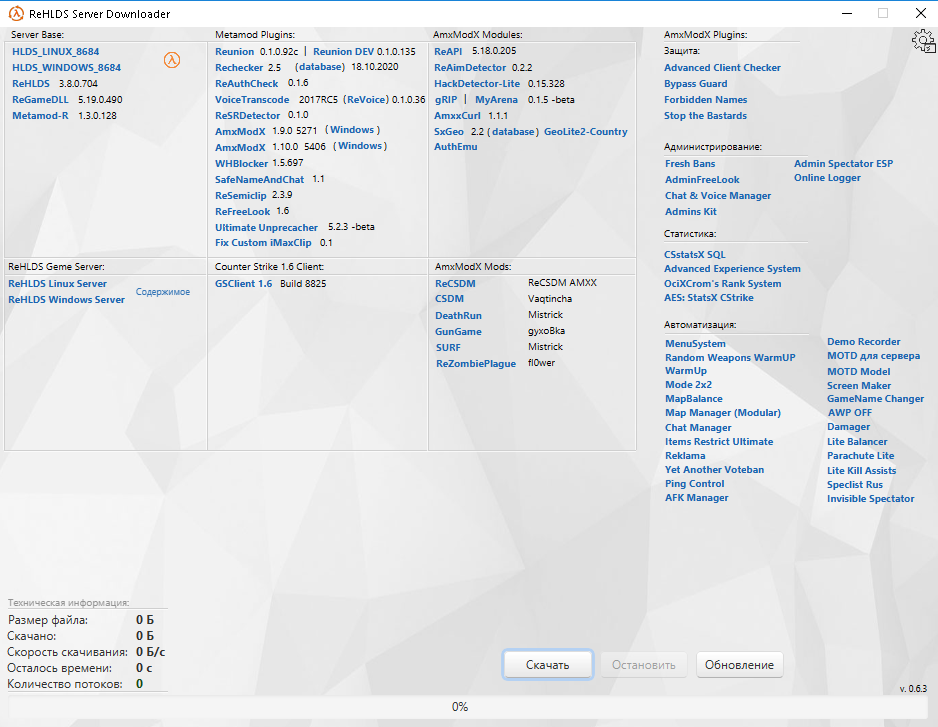Viewport: 938px width, 727px height.
Task: Select AmxModX 1.9.0 link
Action: [240, 131]
